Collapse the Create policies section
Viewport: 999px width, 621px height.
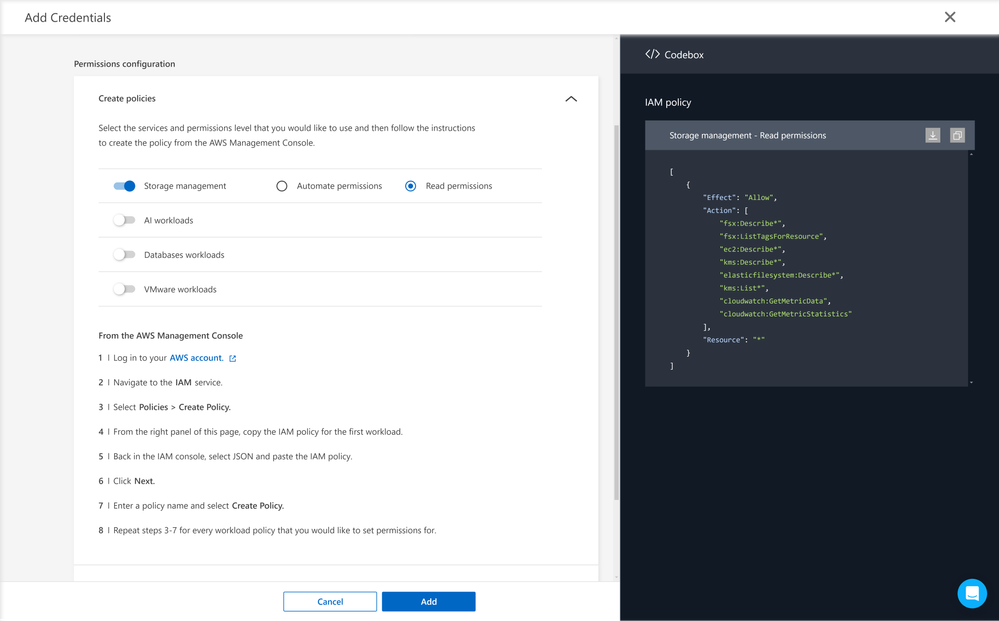pyautogui.click(x=571, y=99)
